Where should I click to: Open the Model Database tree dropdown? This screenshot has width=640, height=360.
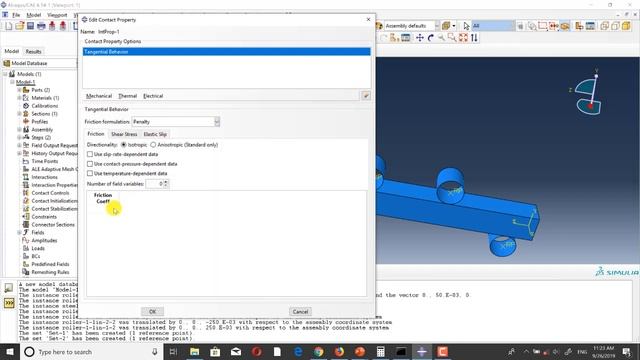point(40,63)
